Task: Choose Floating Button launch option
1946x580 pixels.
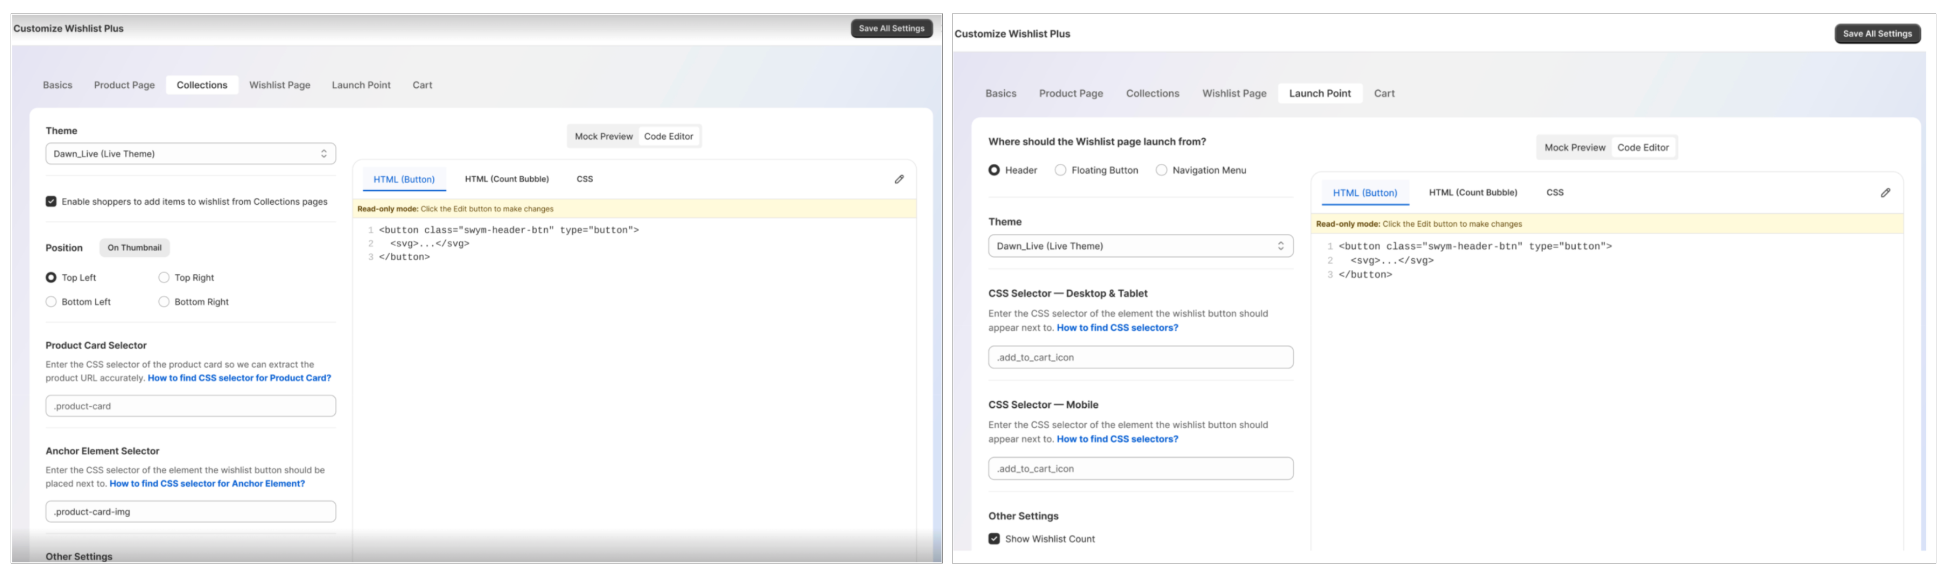Action: (x=1060, y=170)
